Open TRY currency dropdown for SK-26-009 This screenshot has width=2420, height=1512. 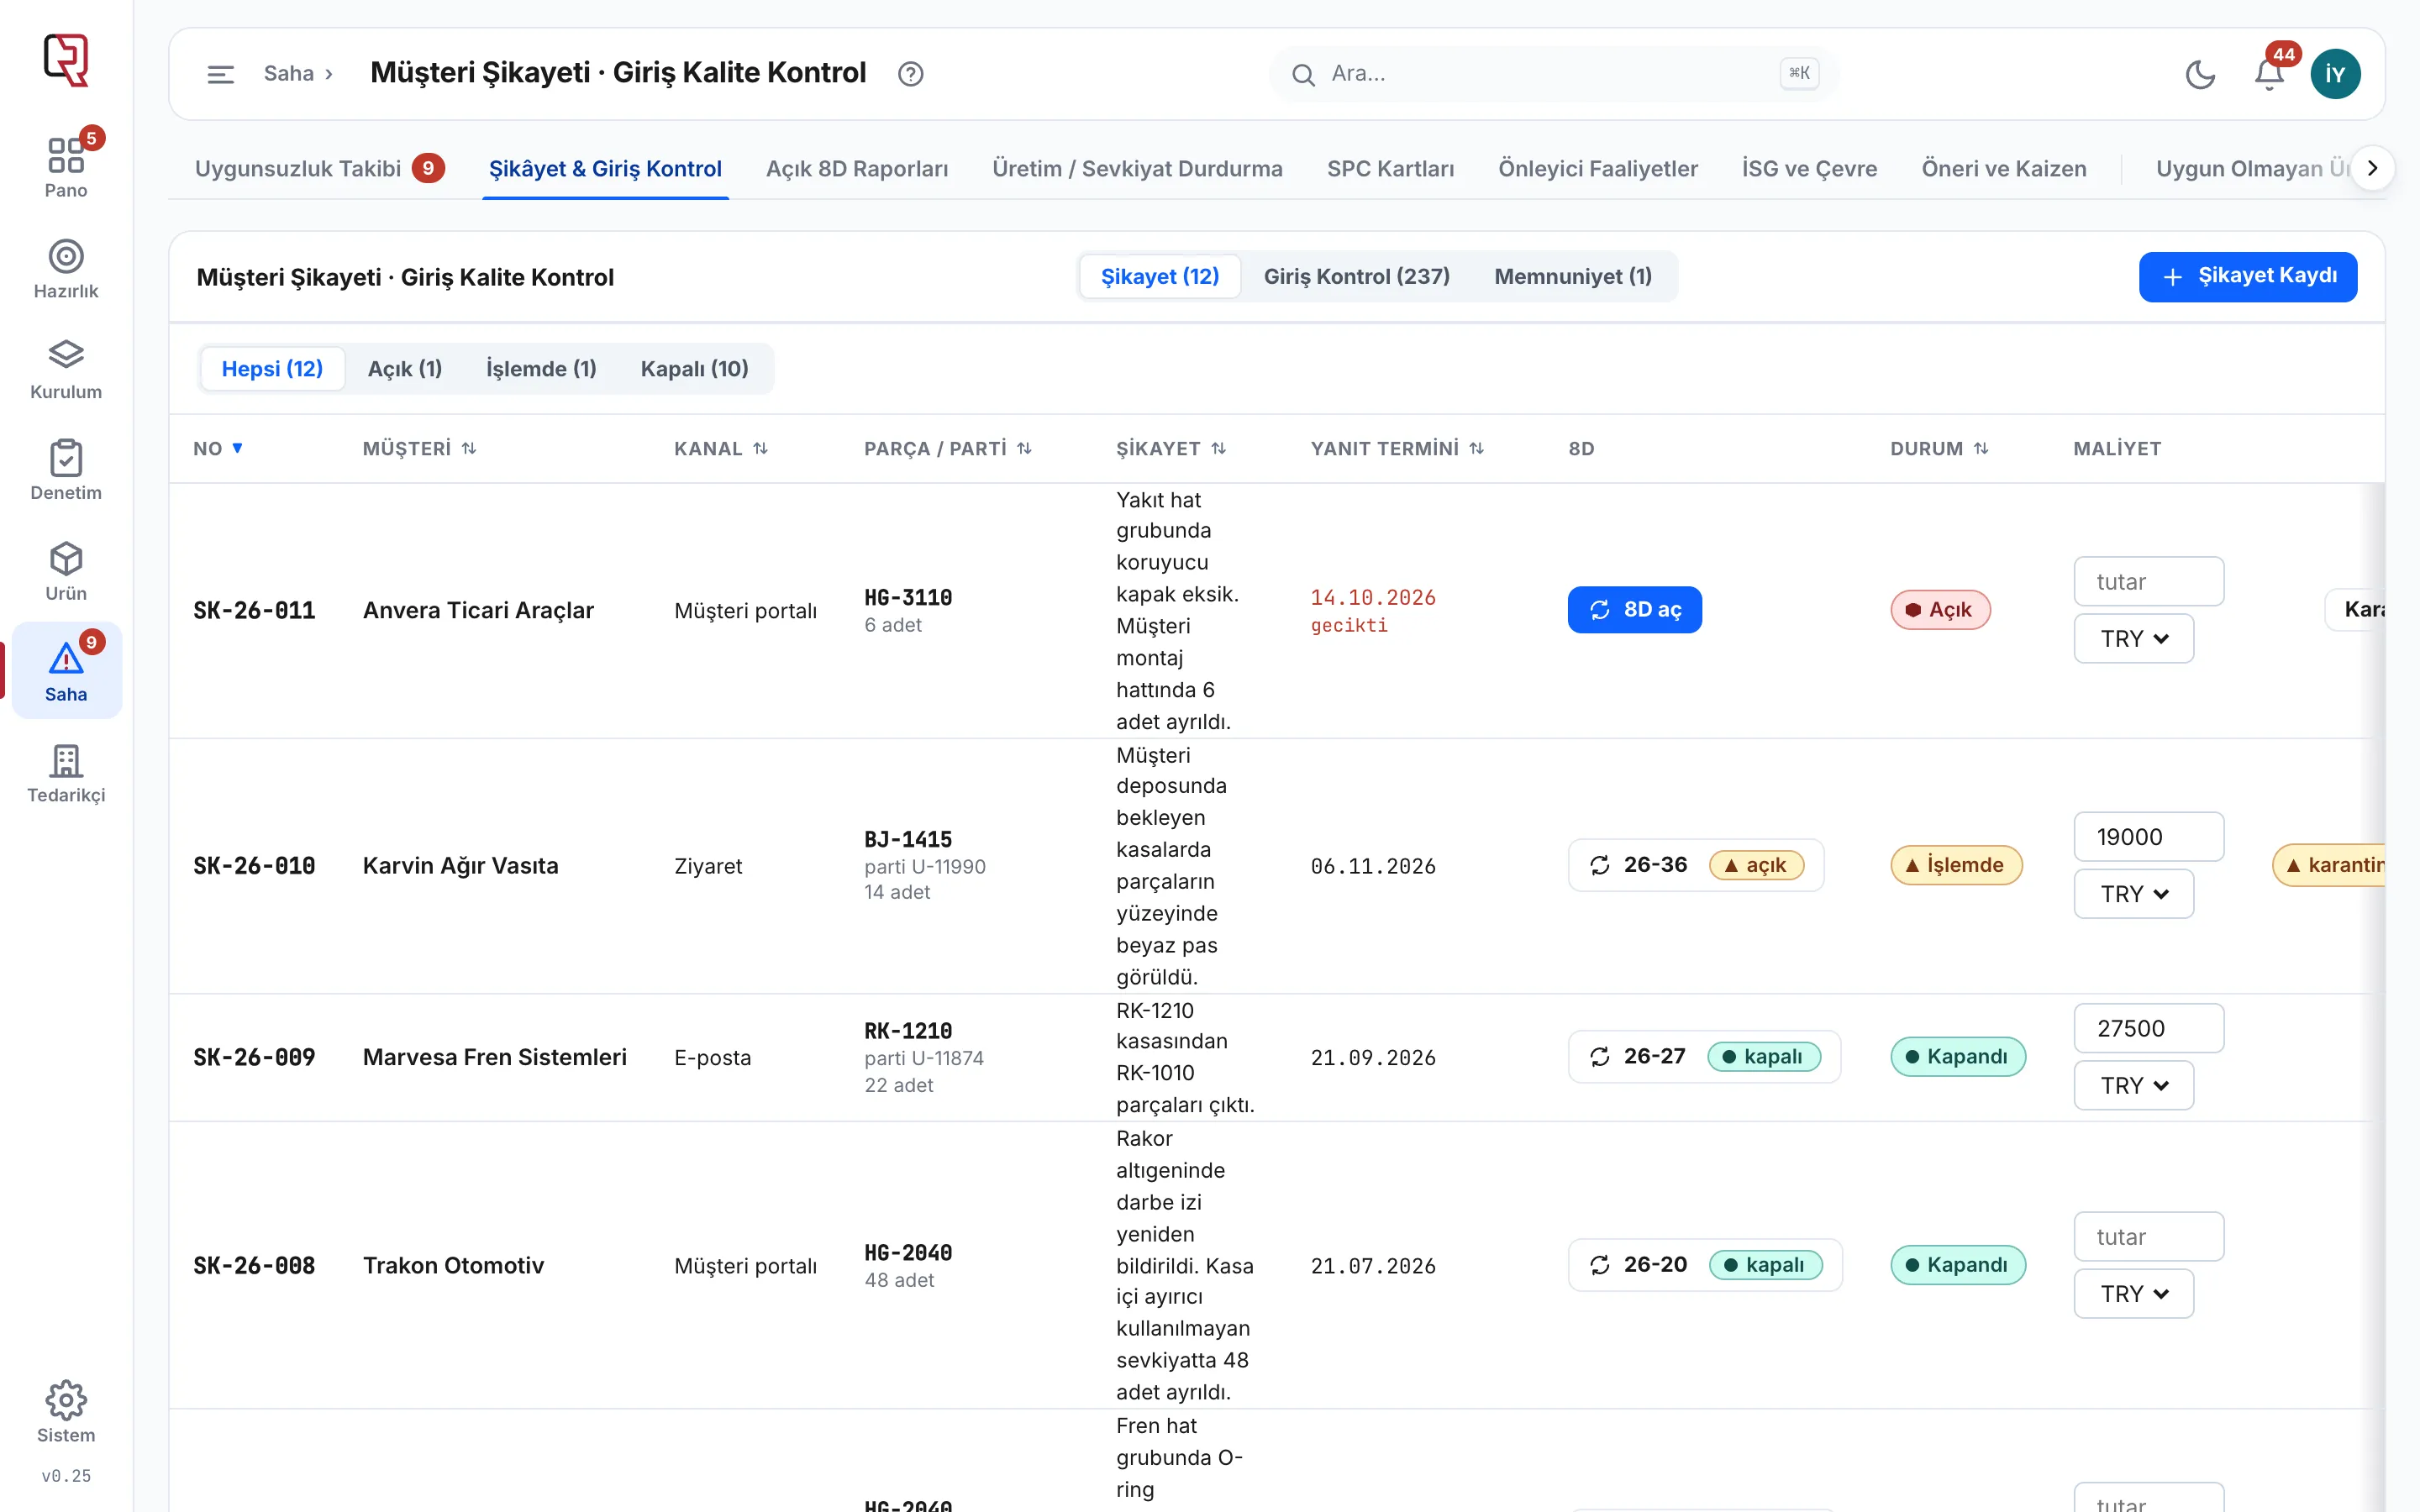2133,1085
